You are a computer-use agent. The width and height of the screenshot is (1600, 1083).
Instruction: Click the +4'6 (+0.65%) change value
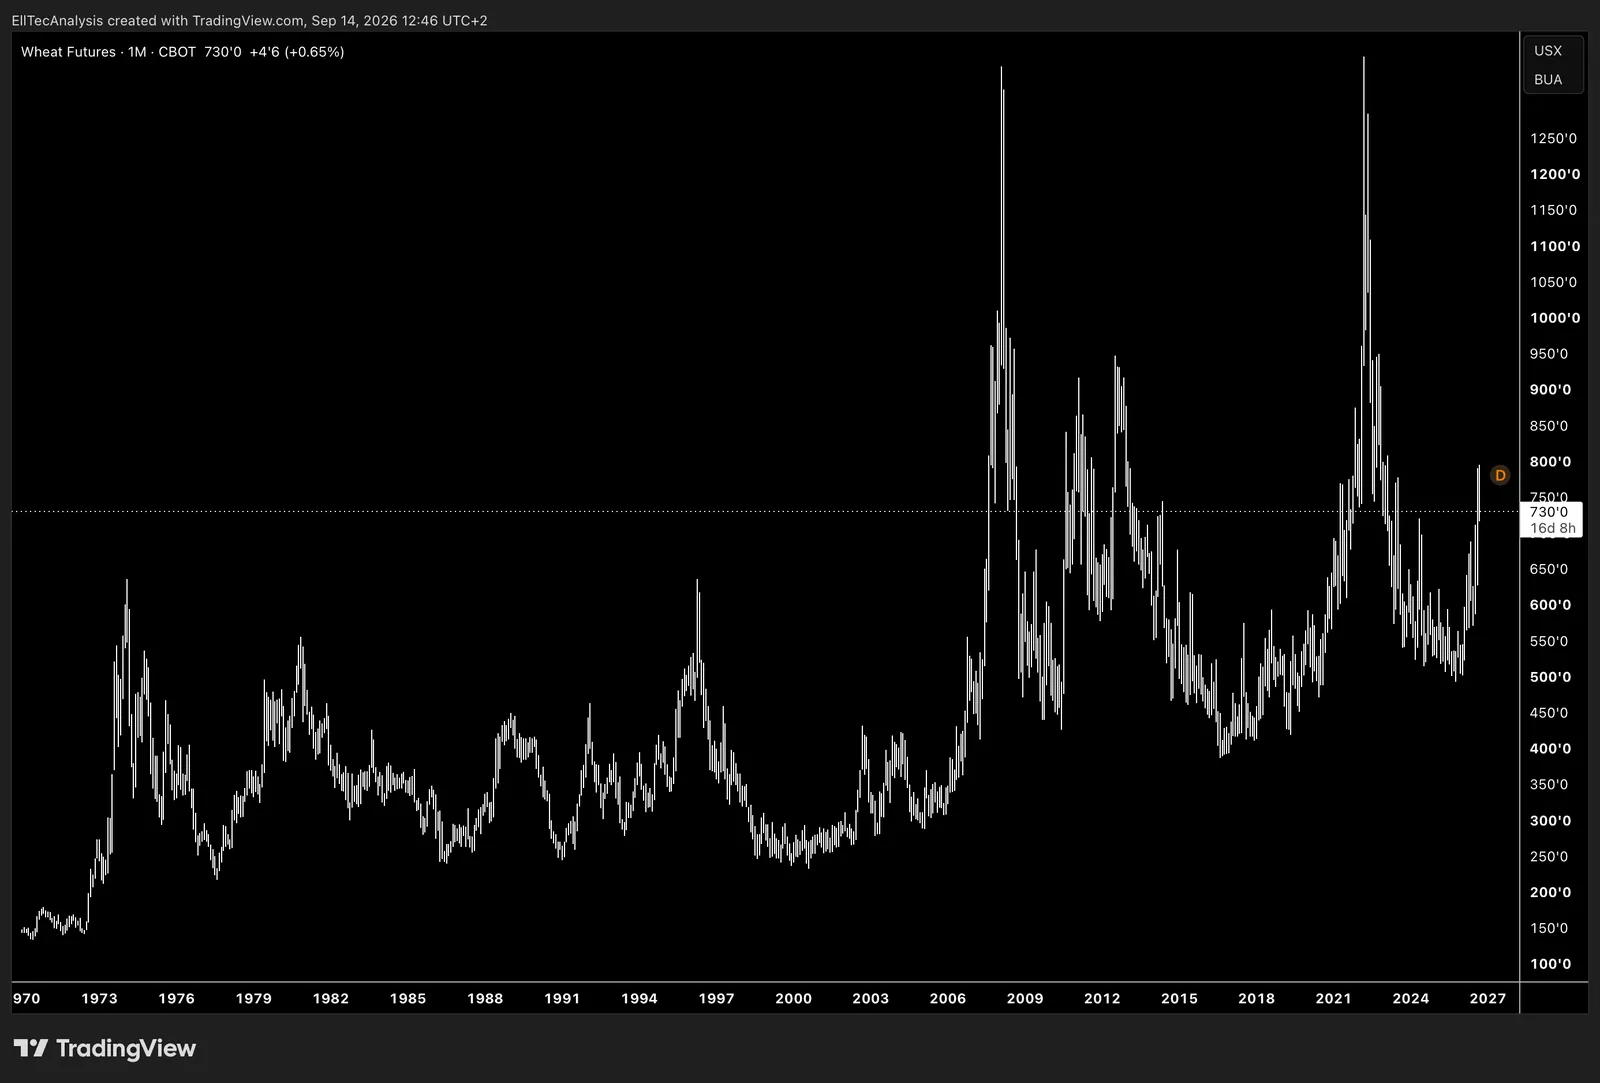click(297, 52)
